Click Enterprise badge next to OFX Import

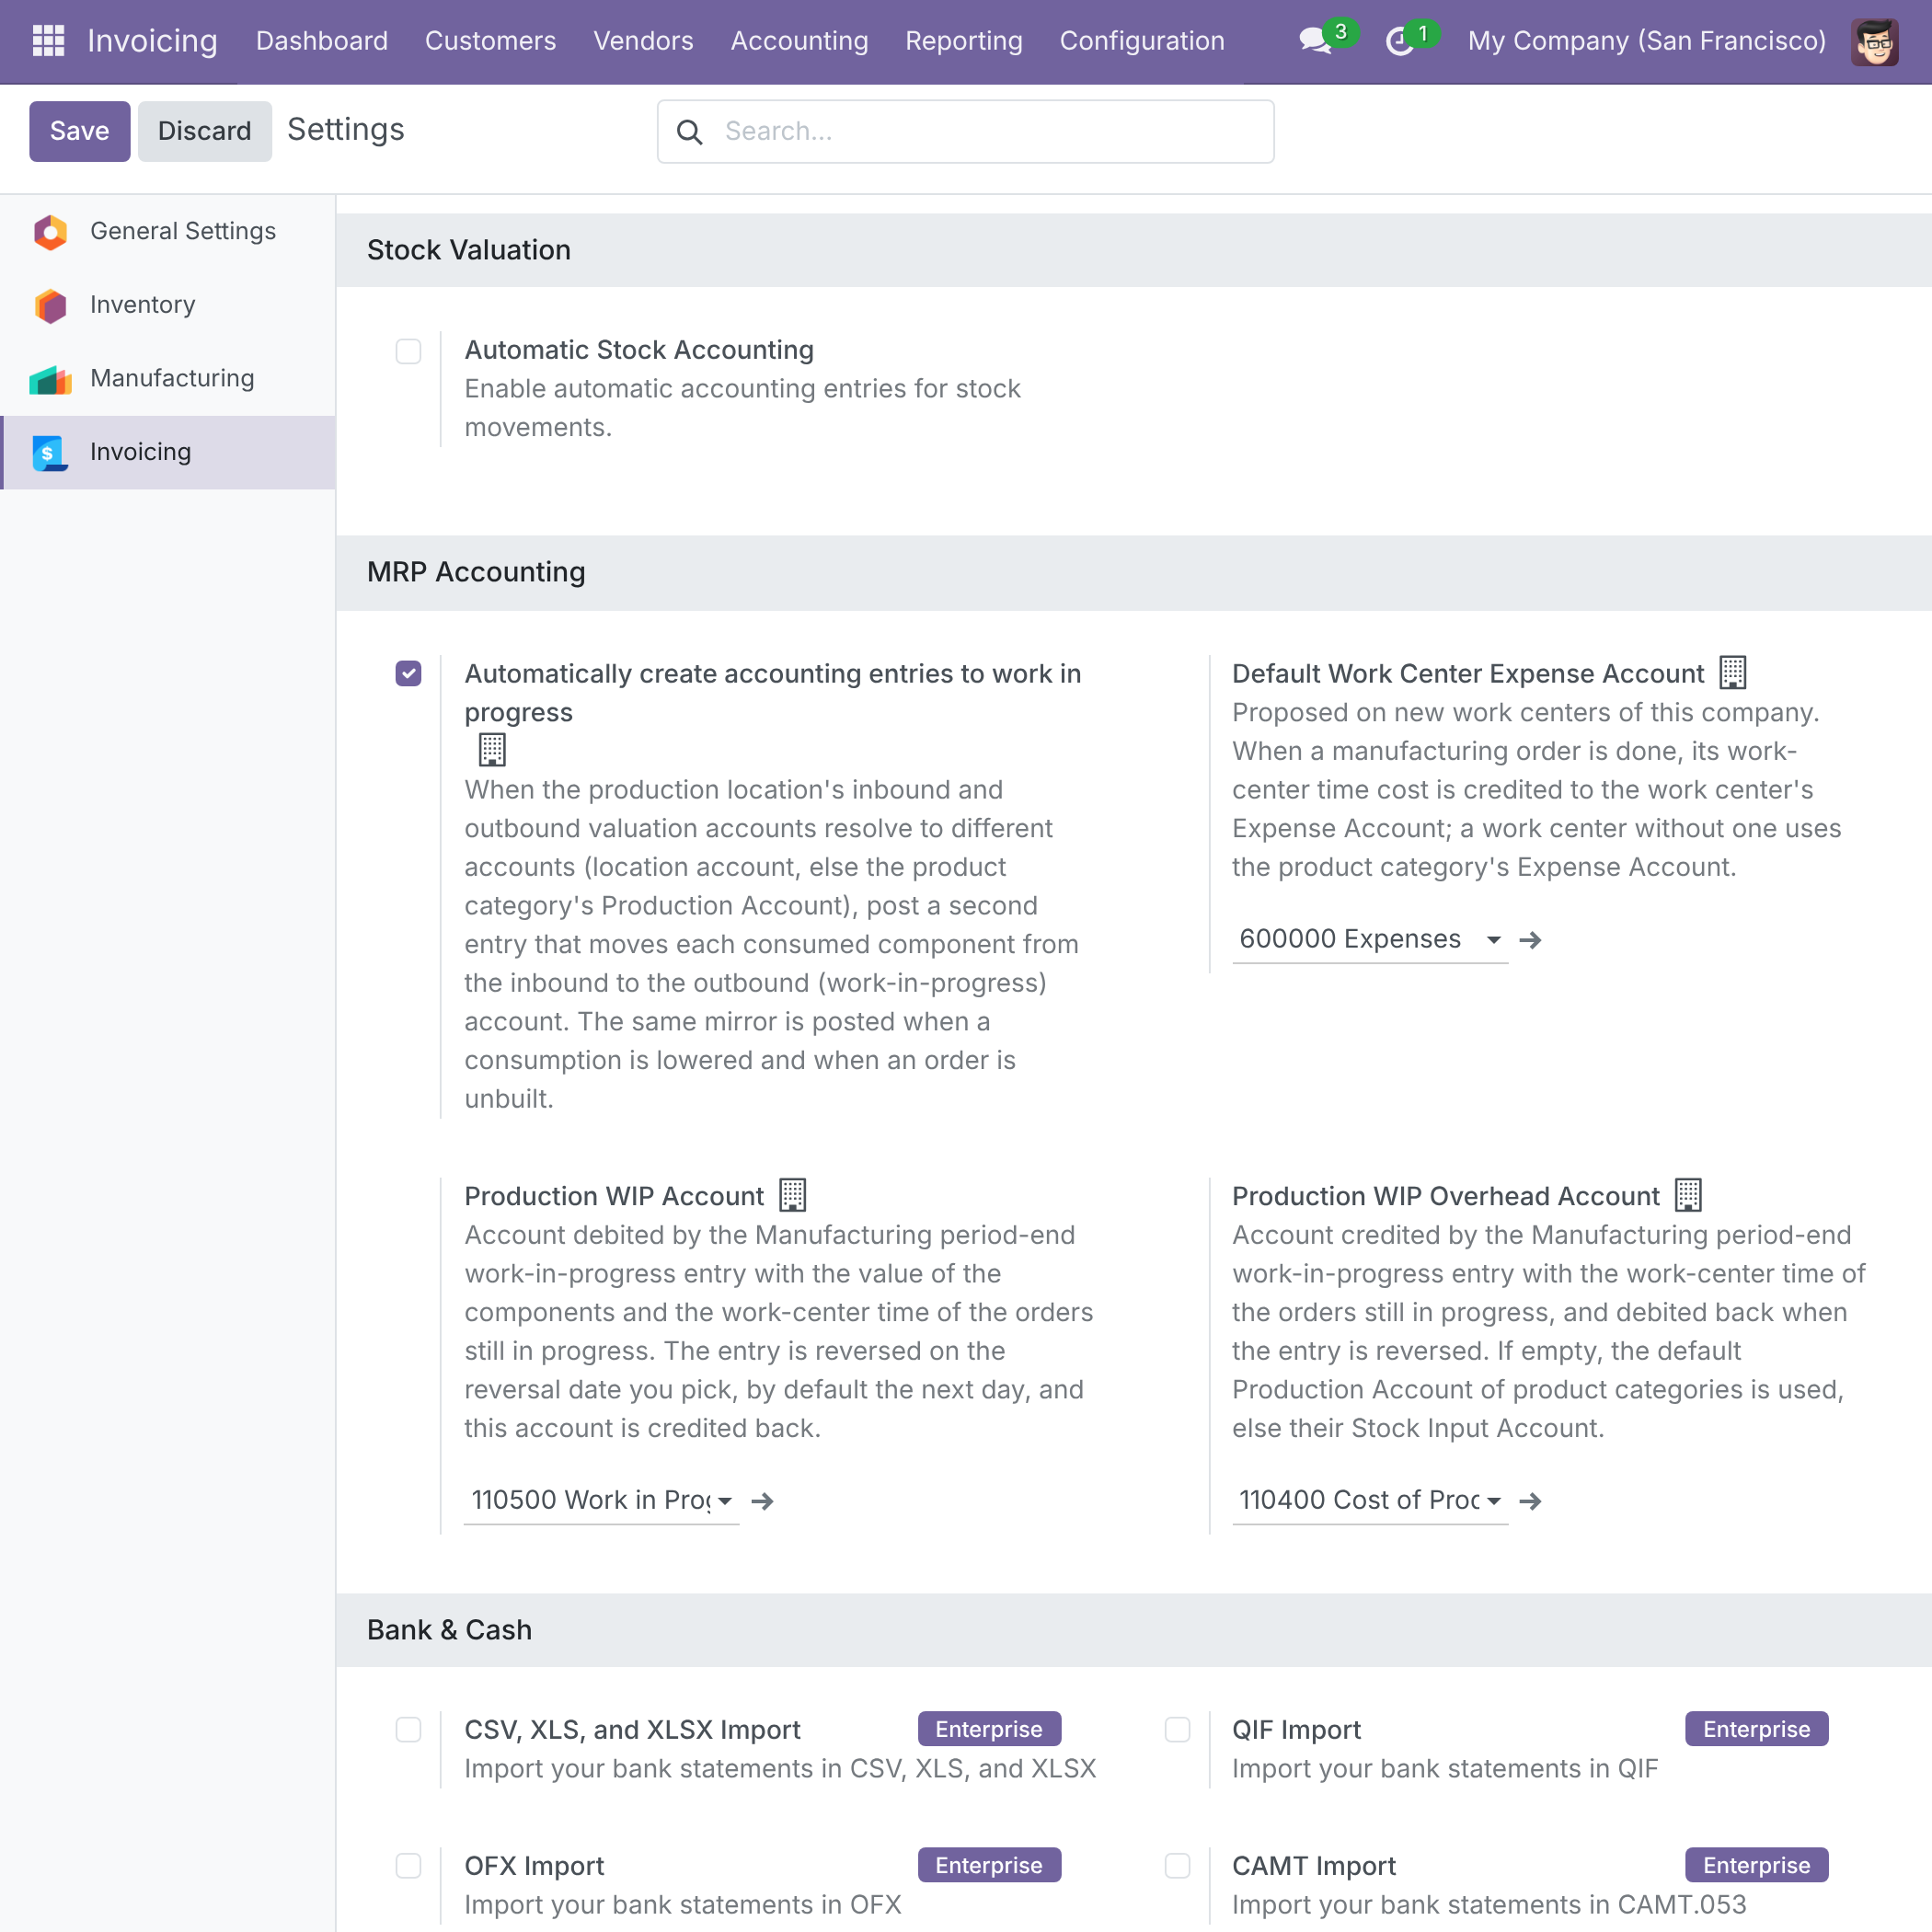pos(989,1864)
